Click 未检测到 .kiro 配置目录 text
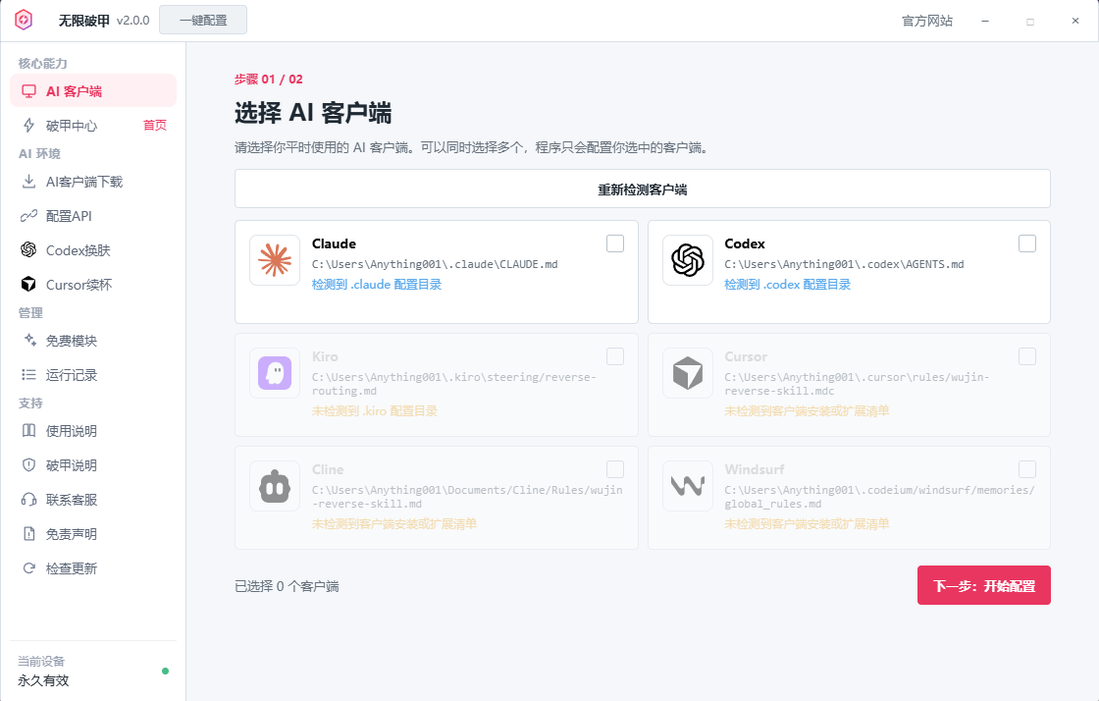Screen dimensions: 1099x701 (x=374, y=411)
